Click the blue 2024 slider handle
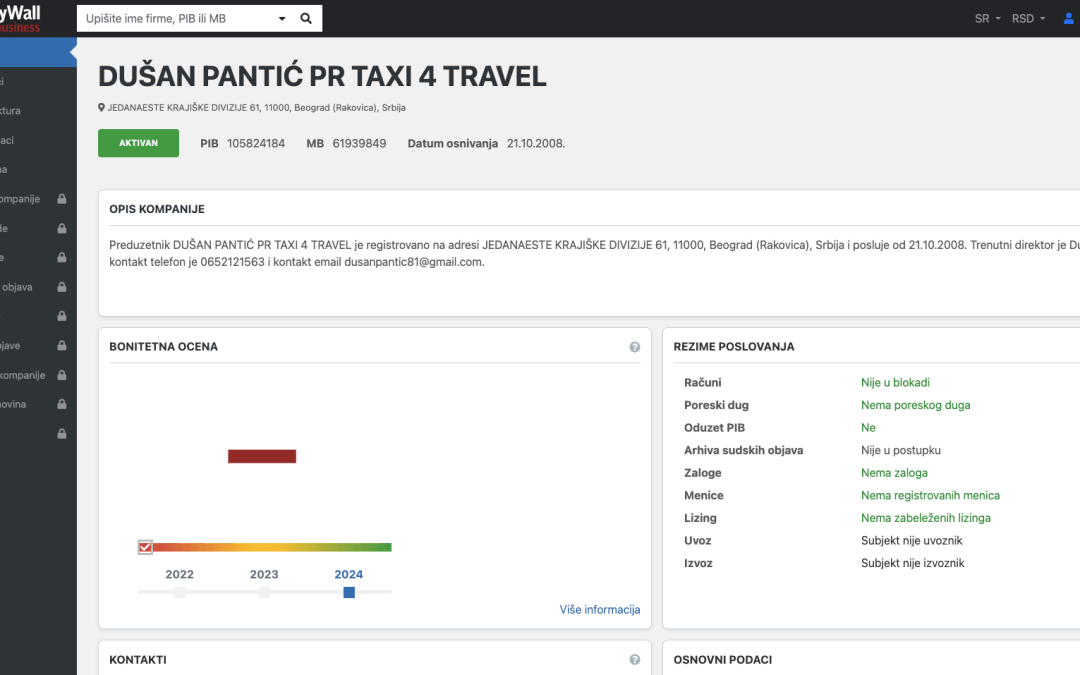 [x=349, y=592]
